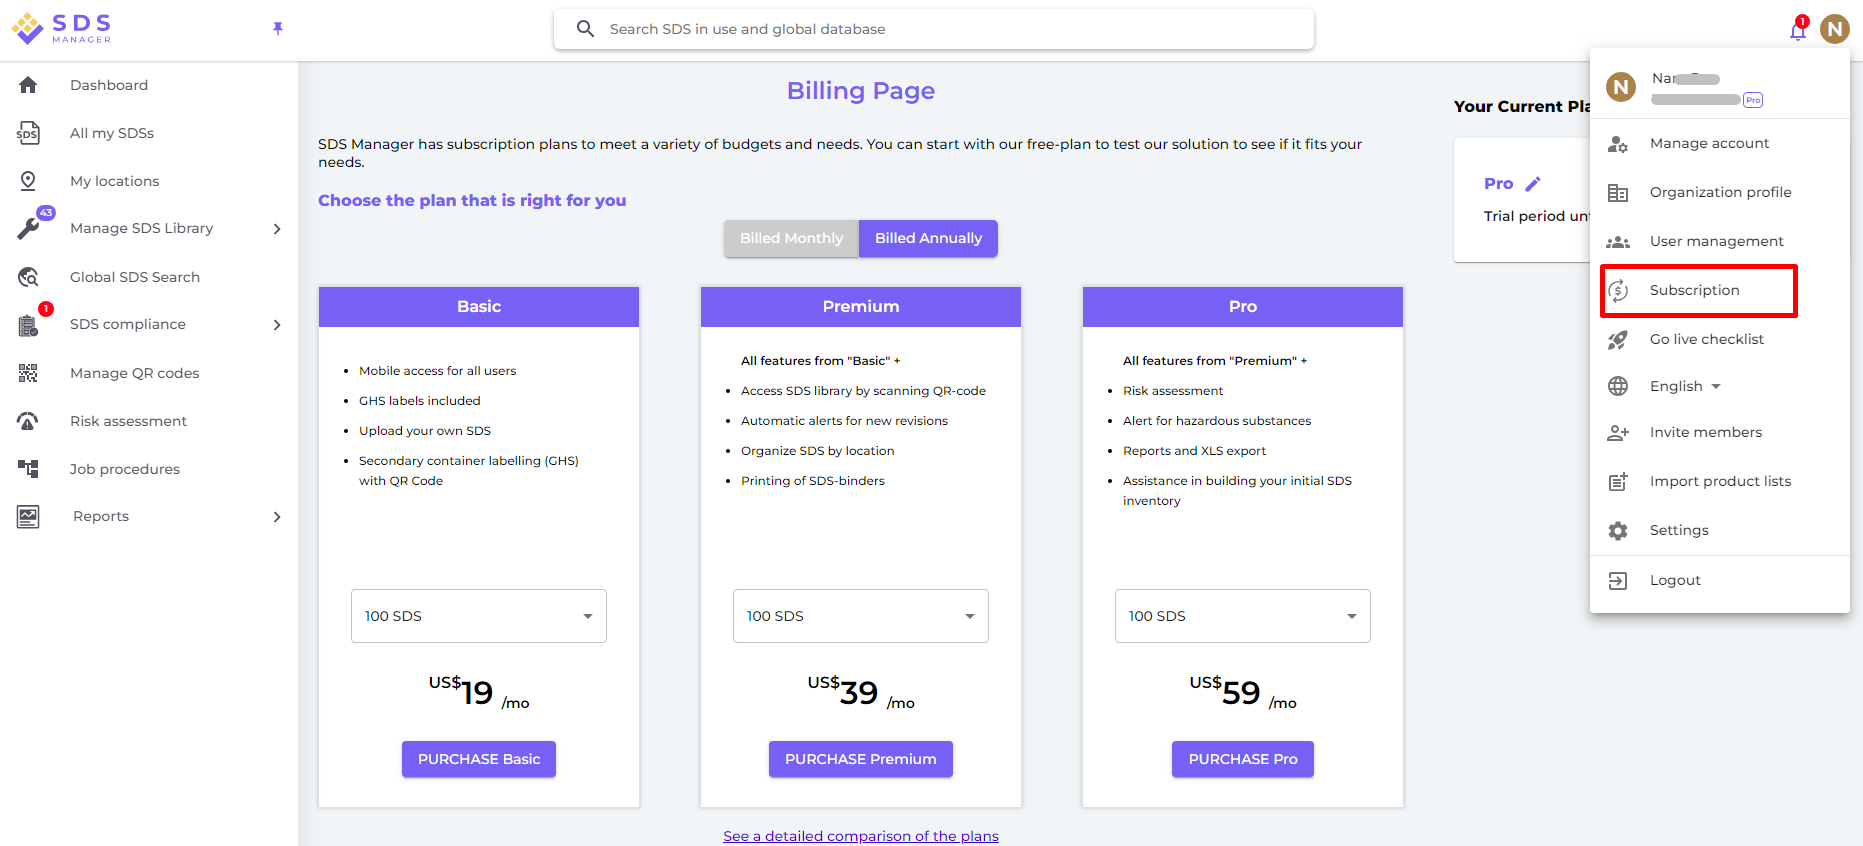Image resolution: width=1863 pixels, height=846 pixels.
Task: Open the Dashboard home icon
Action: pyautogui.click(x=28, y=85)
